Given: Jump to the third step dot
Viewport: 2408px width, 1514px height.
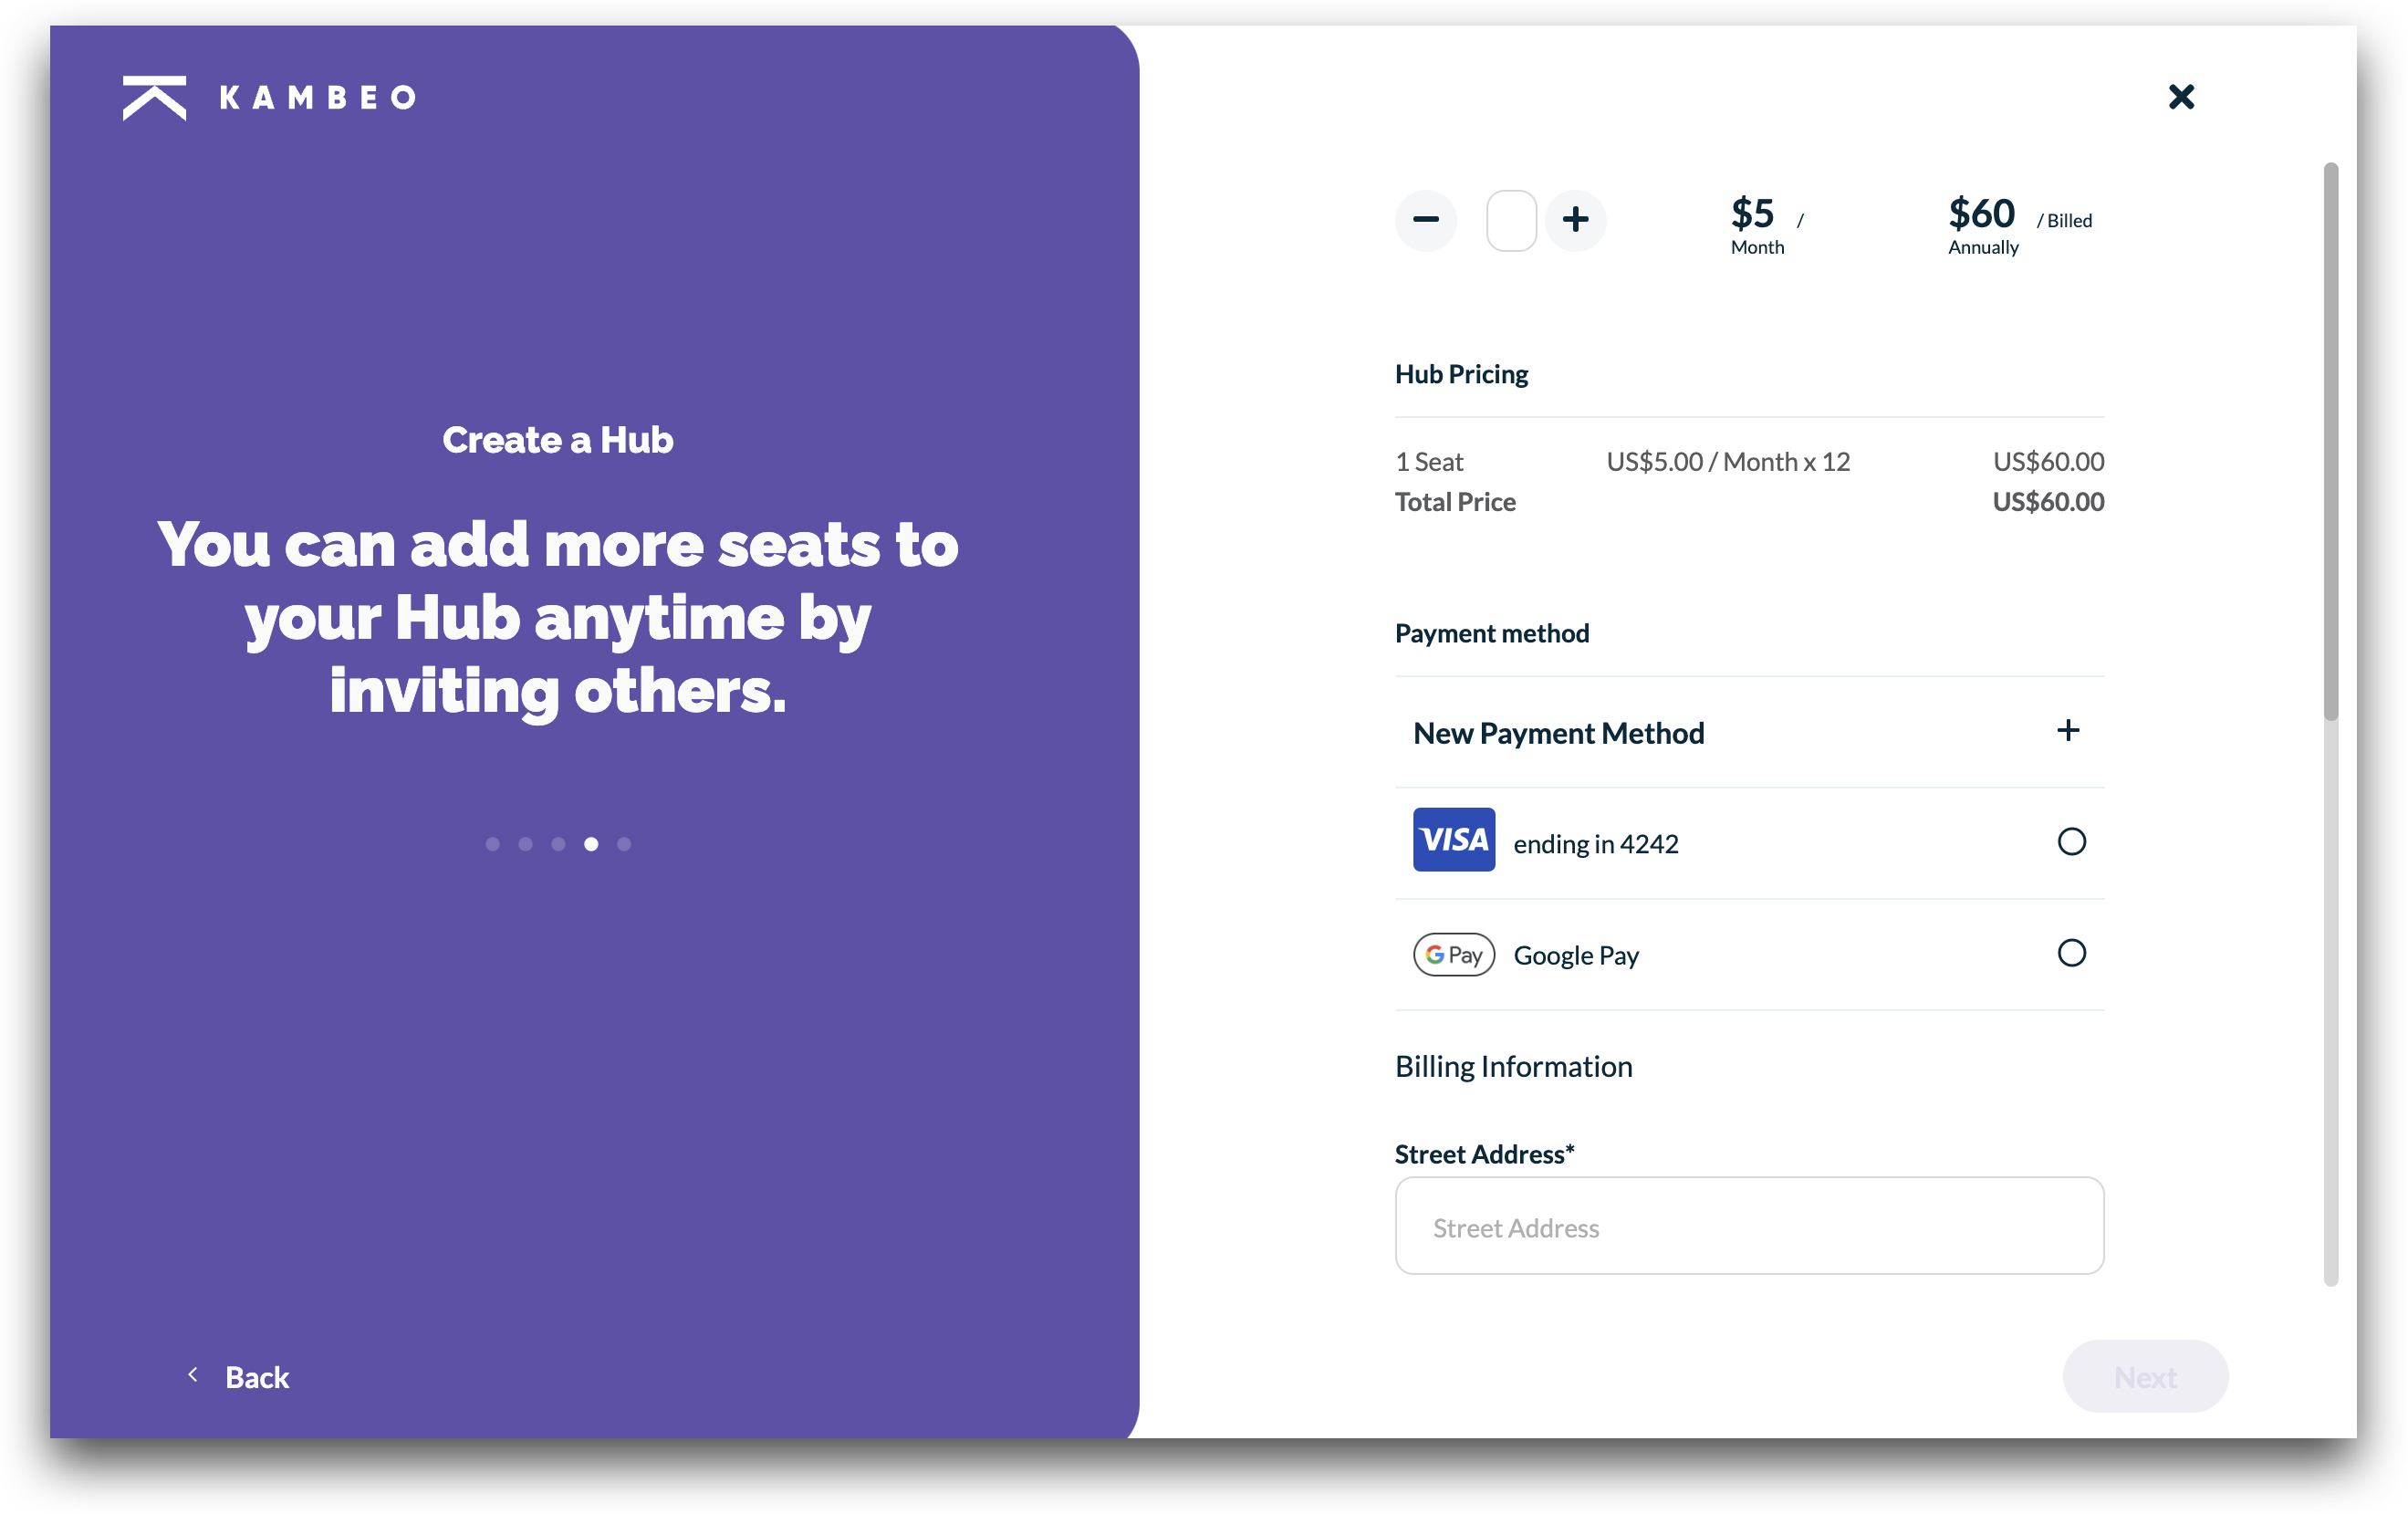Looking at the screenshot, I should tap(558, 844).
